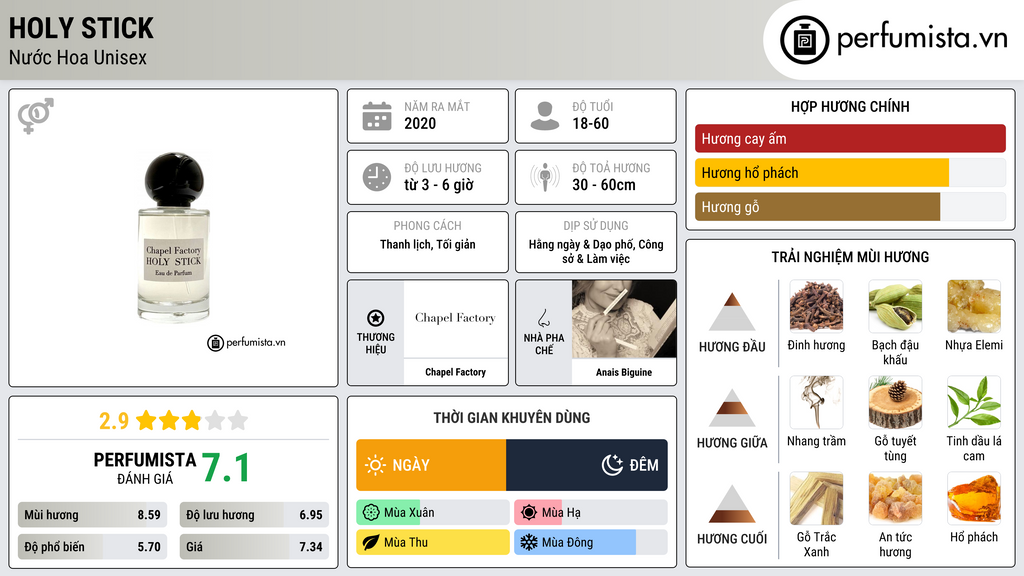This screenshot has width=1024, height=576.
Task: Click the Mùa Hạ season bar
Action: click(590, 513)
